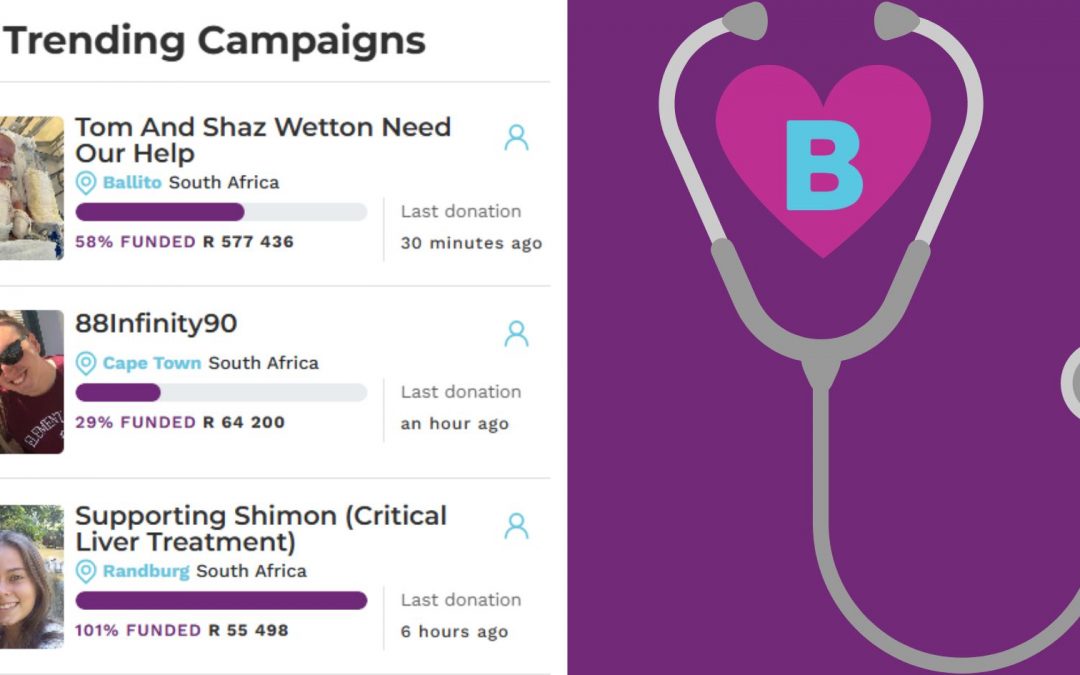
Task: Click the location pin next to Randburg
Action: click(86, 571)
